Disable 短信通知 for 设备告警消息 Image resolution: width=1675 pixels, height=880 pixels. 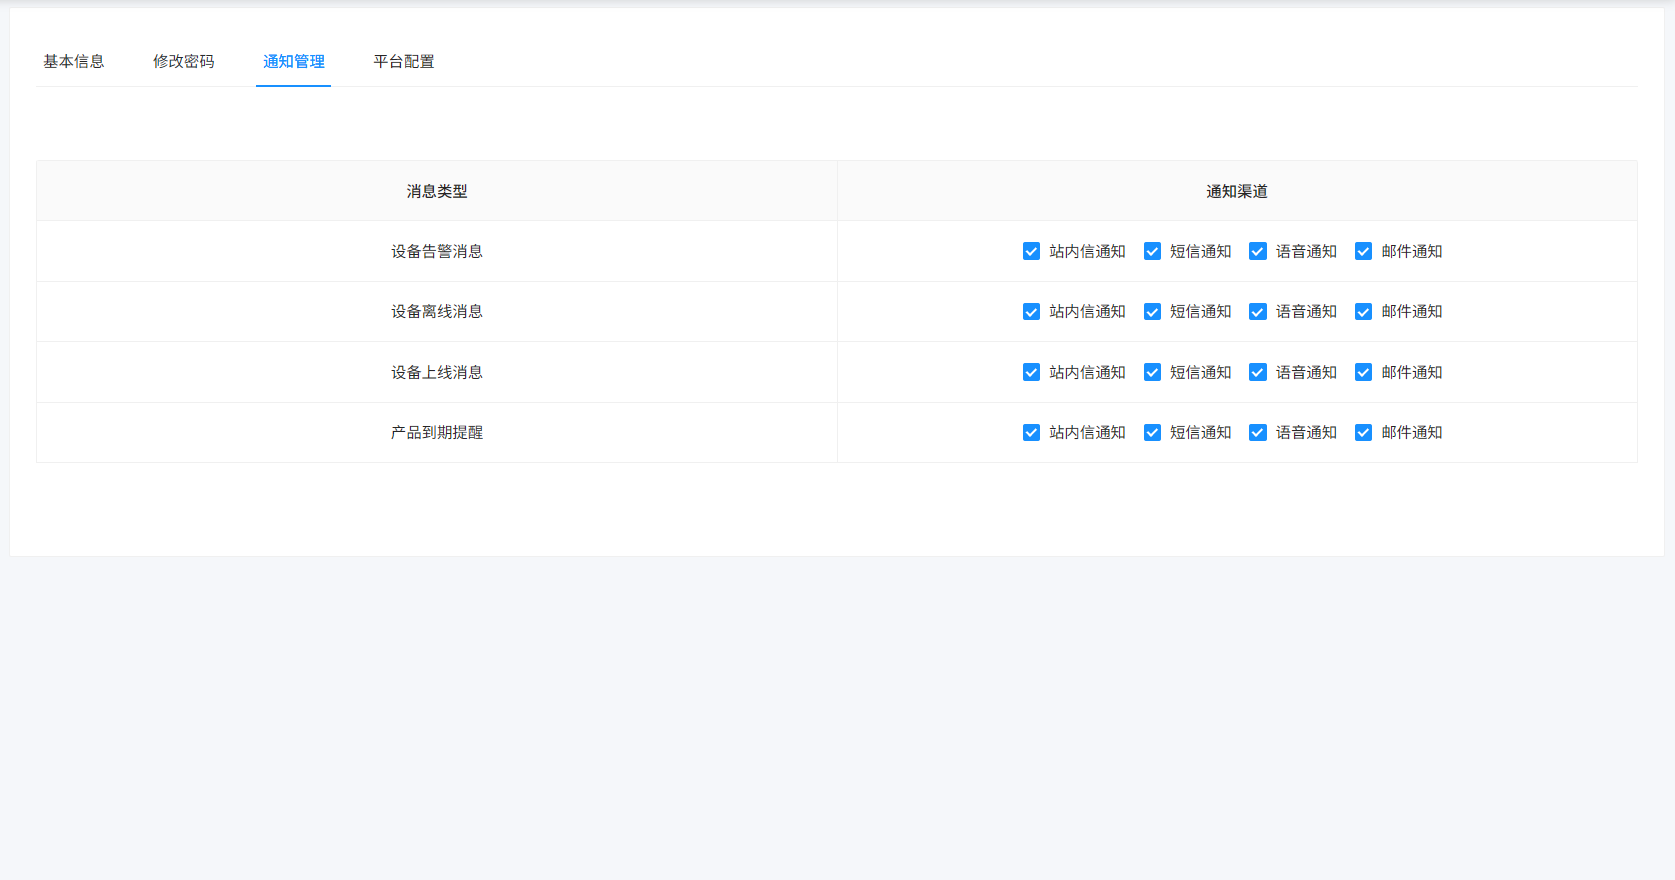(1152, 251)
